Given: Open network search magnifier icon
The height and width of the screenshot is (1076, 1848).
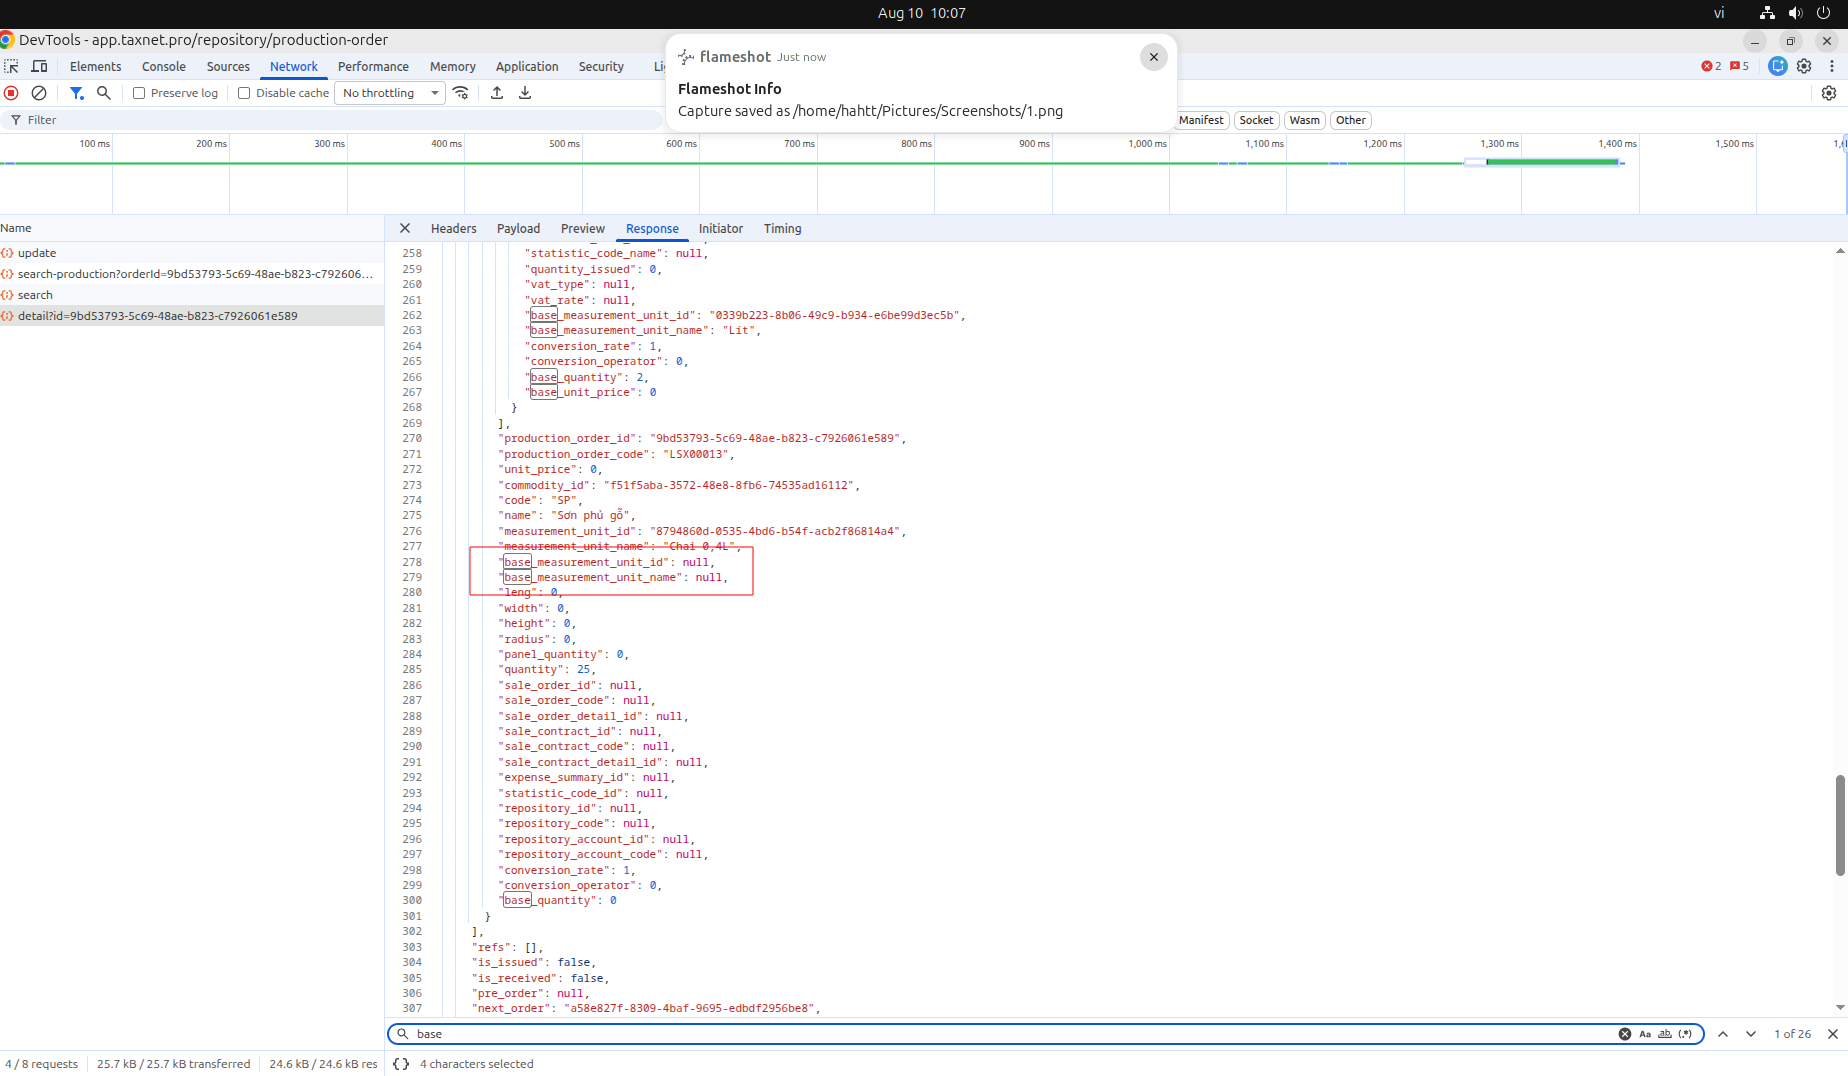Looking at the screenshot, I should pos(103,93).
